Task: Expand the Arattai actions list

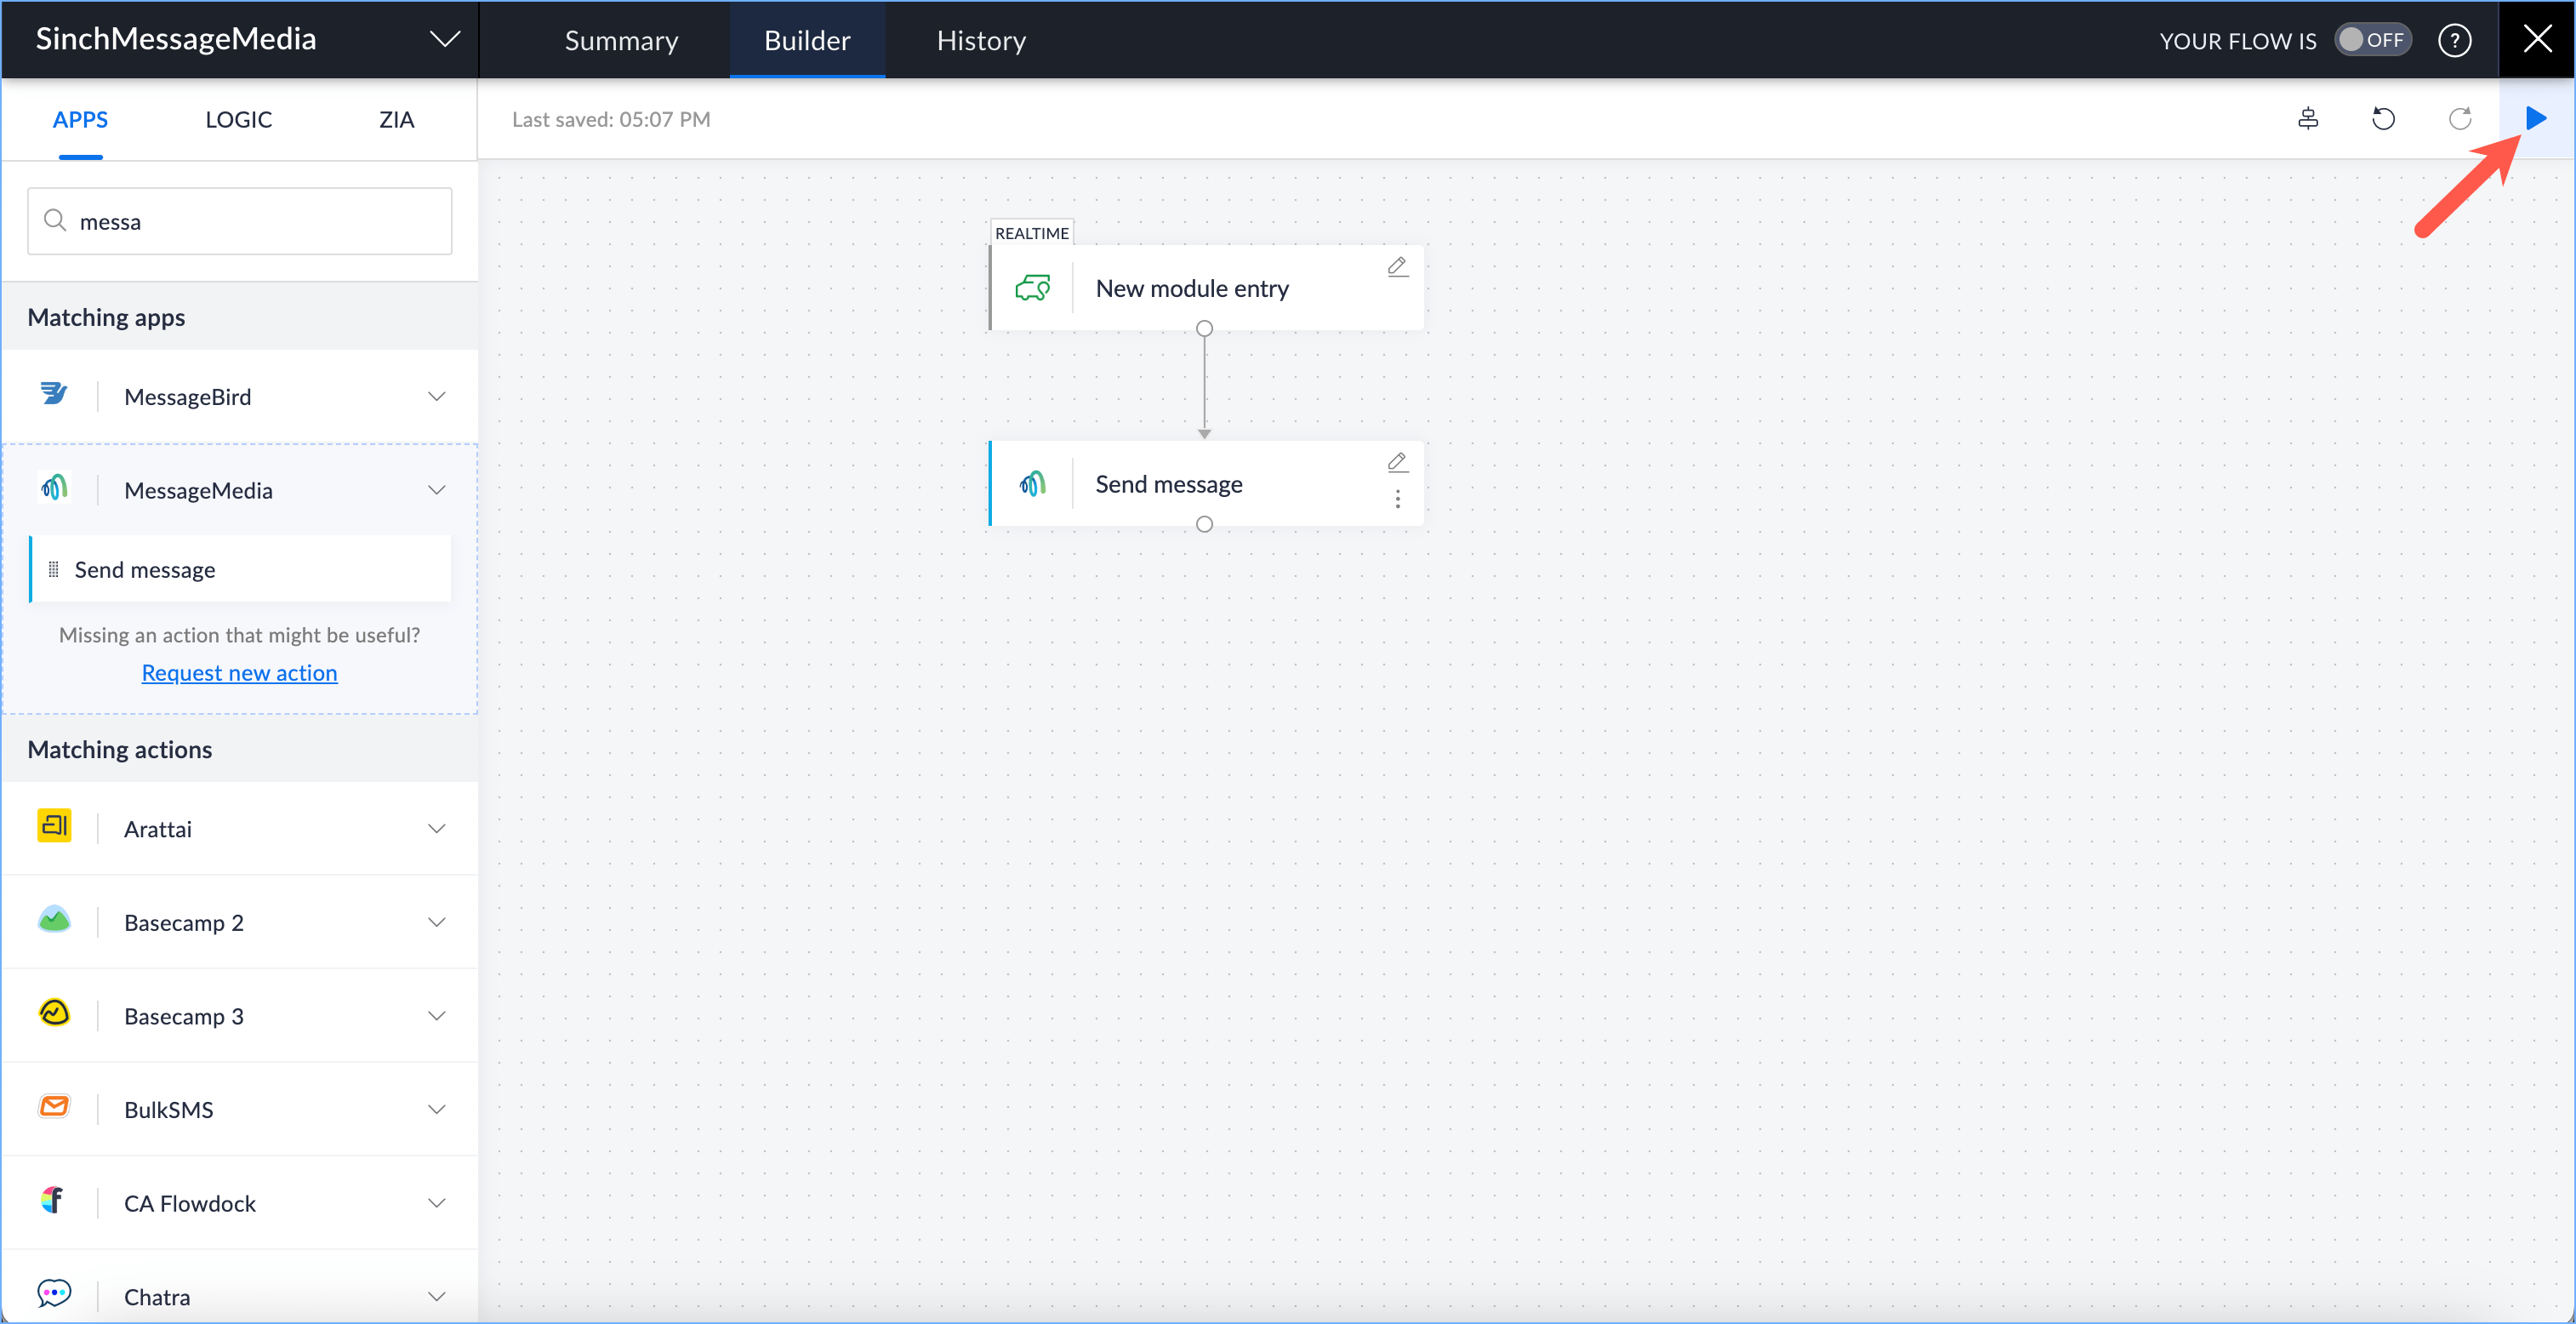Action: click(x=437, y=829)
